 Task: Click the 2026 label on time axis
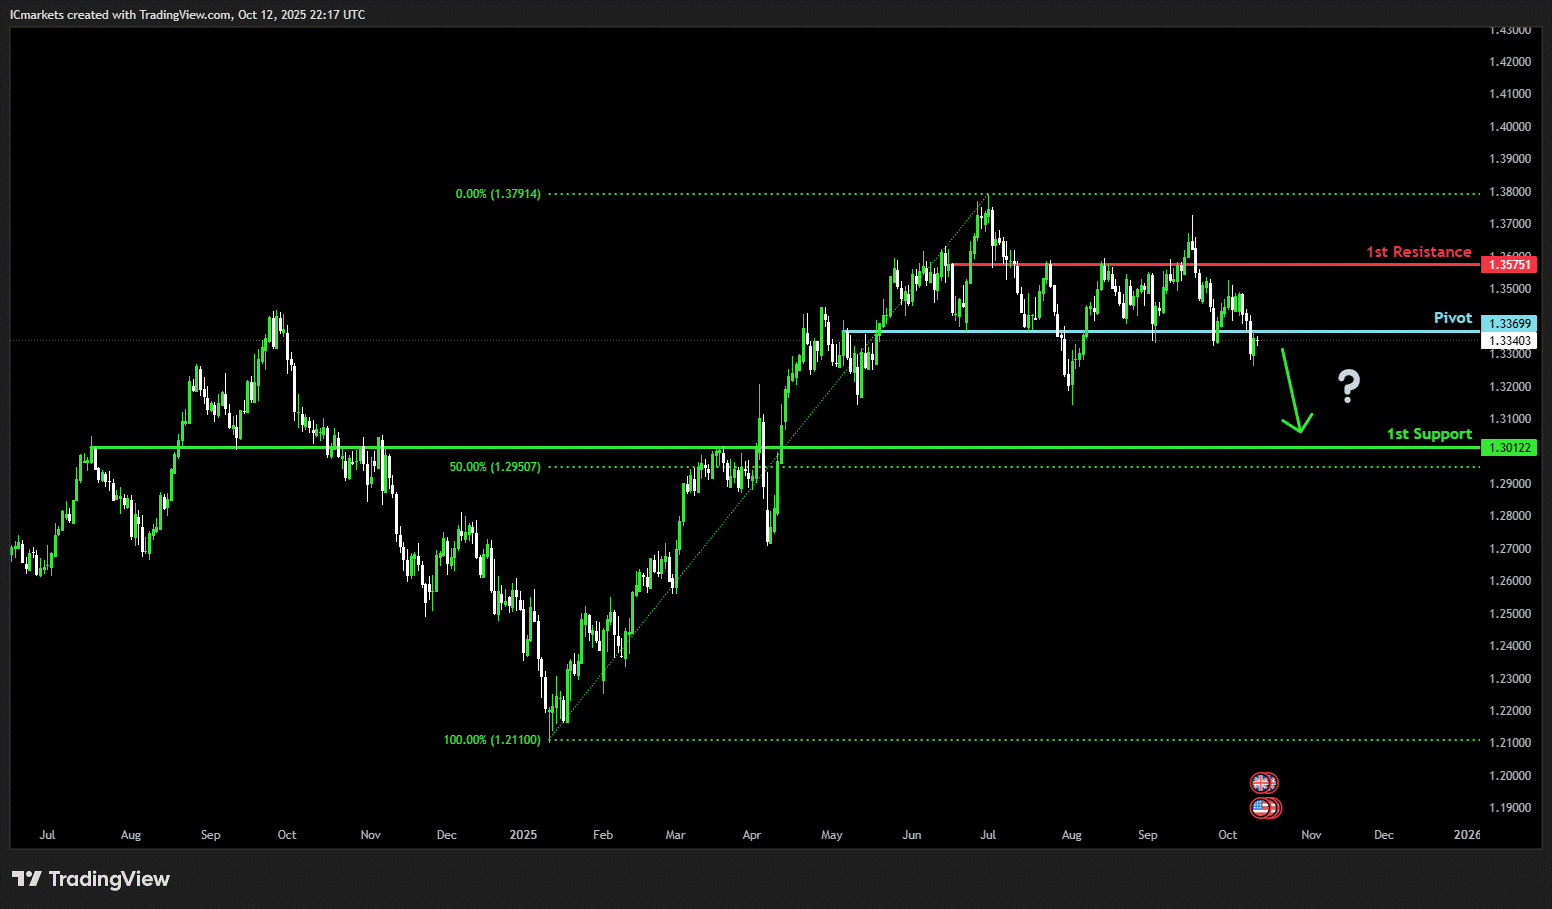1466,835
